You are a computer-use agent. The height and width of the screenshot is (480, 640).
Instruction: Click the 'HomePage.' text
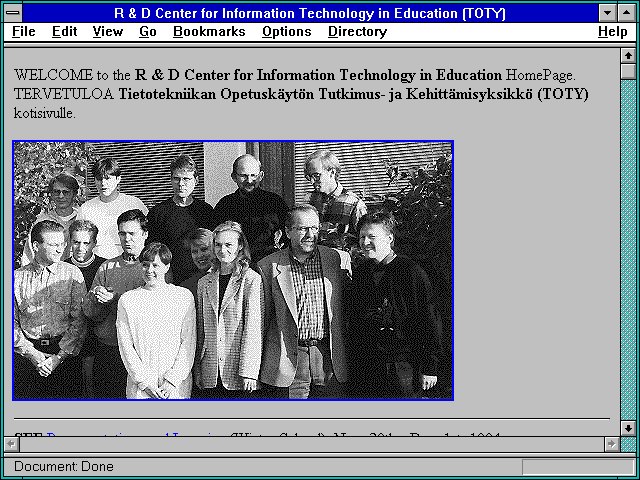pos(541,75)
